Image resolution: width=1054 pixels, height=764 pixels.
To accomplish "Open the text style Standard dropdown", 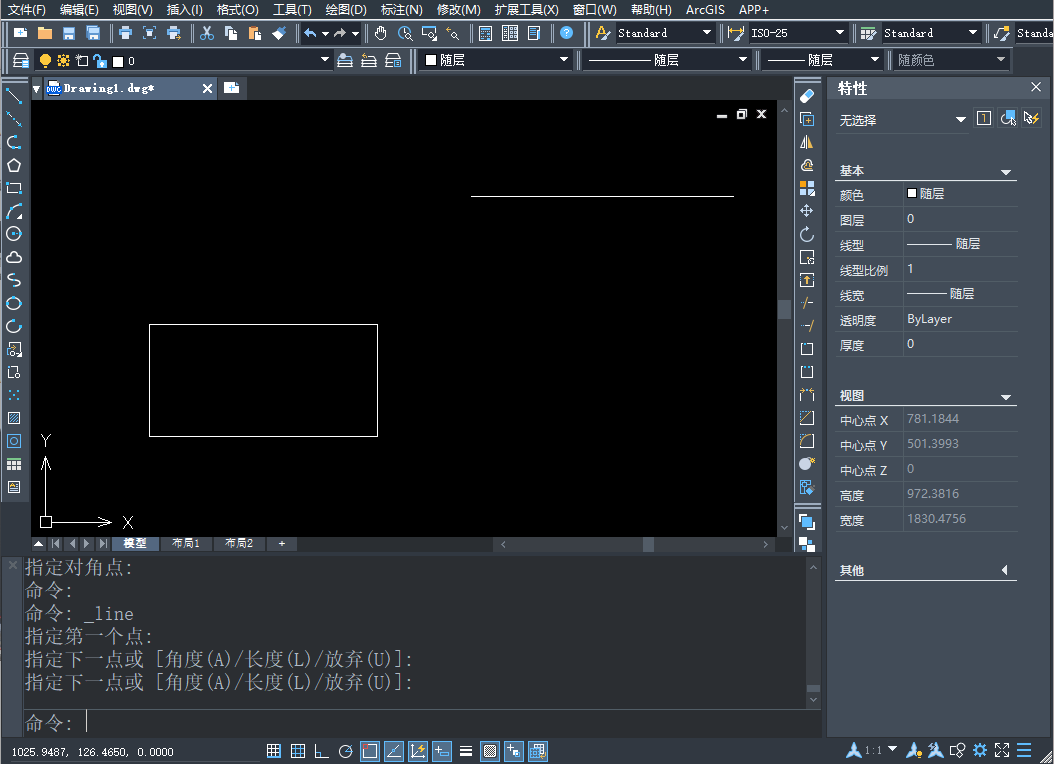I will (x=664, y=33).
